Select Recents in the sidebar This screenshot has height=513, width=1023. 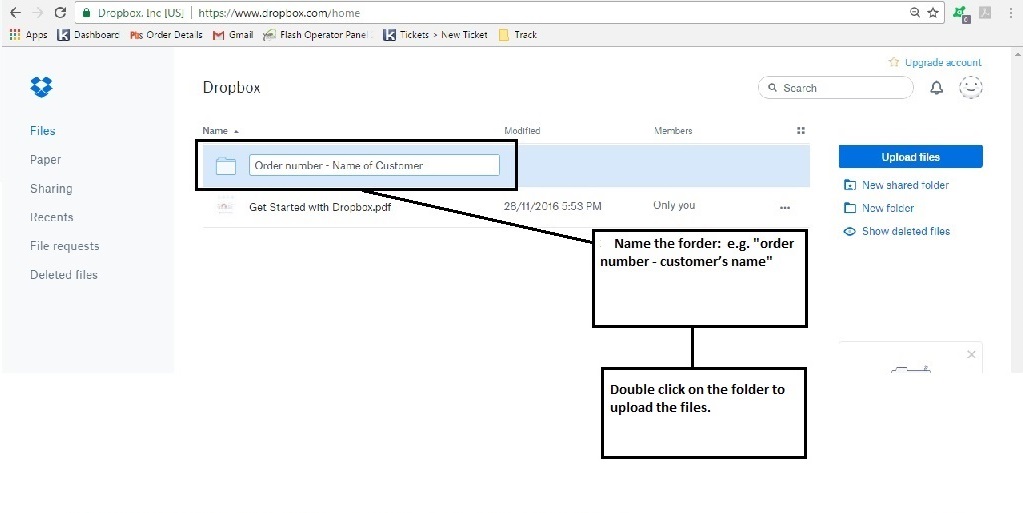52,217
